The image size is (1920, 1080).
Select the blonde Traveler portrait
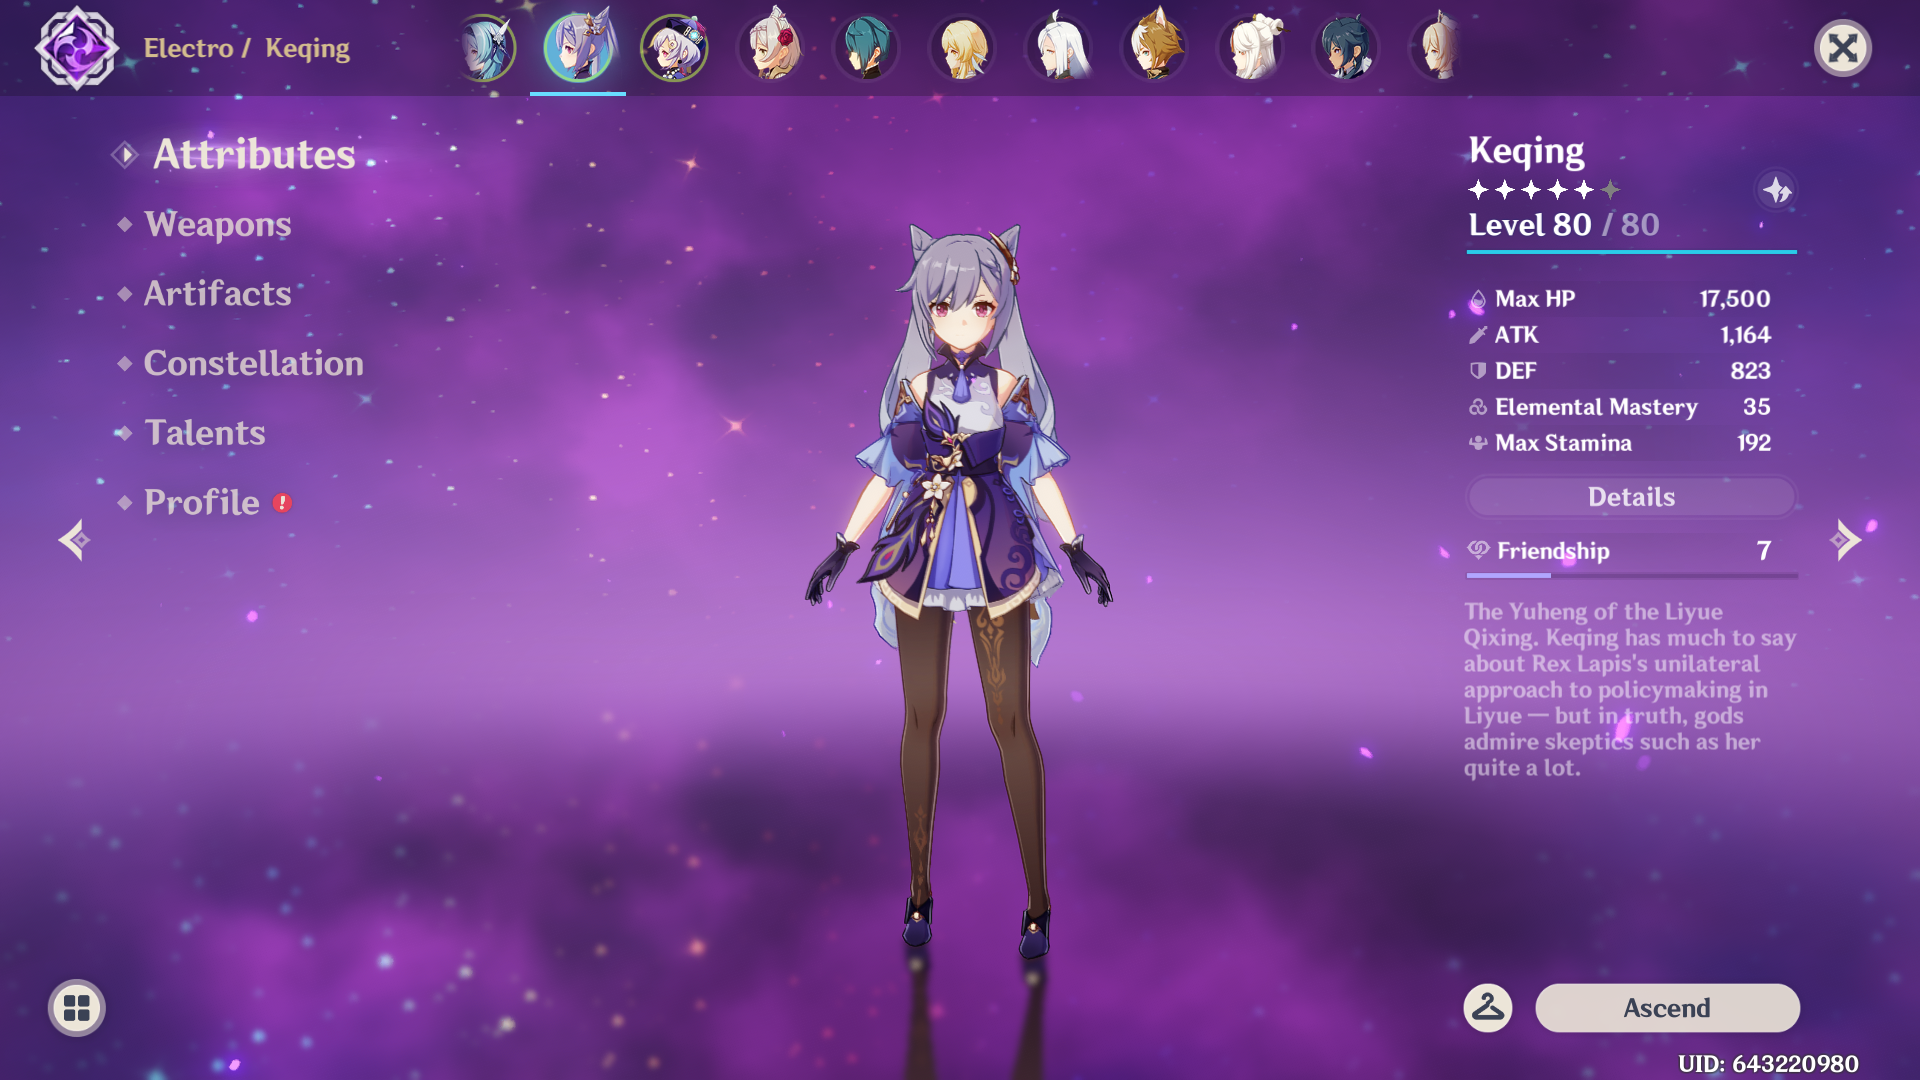(x=963, y=48)
